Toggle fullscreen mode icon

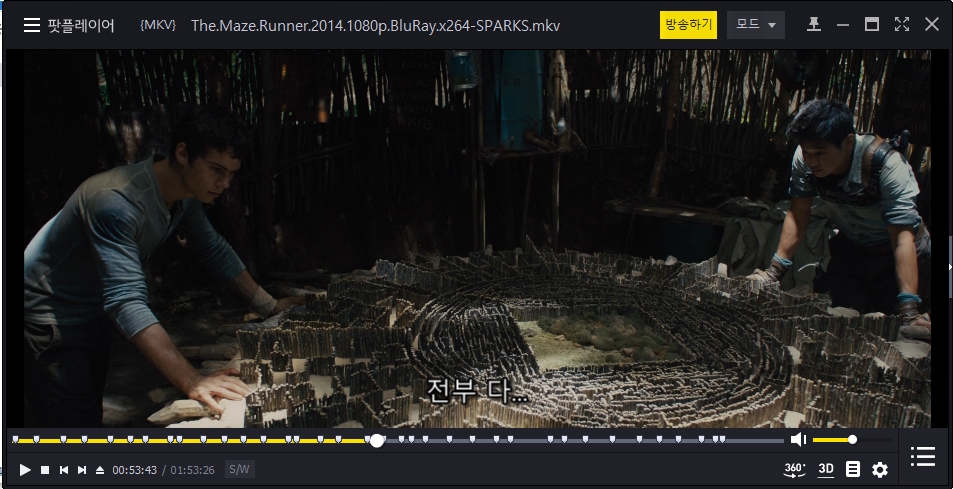[902, 24]
